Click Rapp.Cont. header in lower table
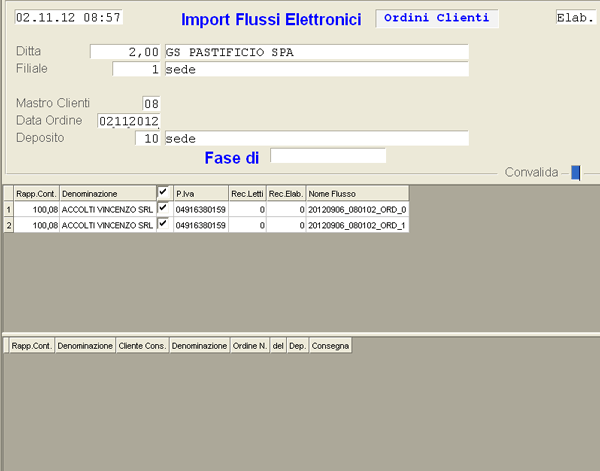Image resolution: width=600 pixels, height=471 pixels. 32,346
